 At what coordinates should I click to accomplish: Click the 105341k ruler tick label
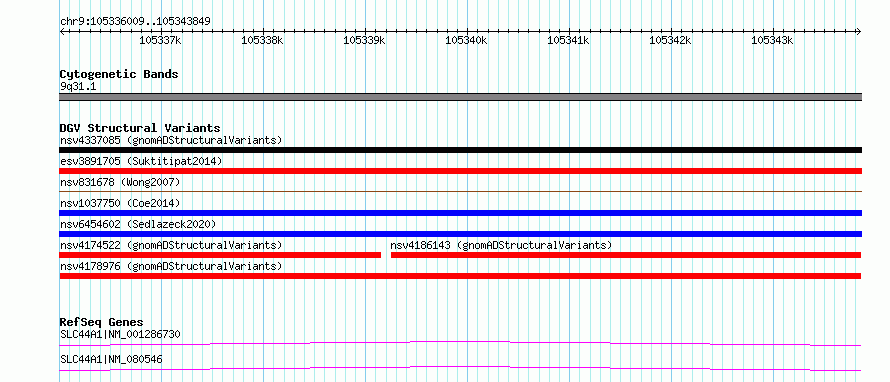pyautogui.click(x=568, y=40)
